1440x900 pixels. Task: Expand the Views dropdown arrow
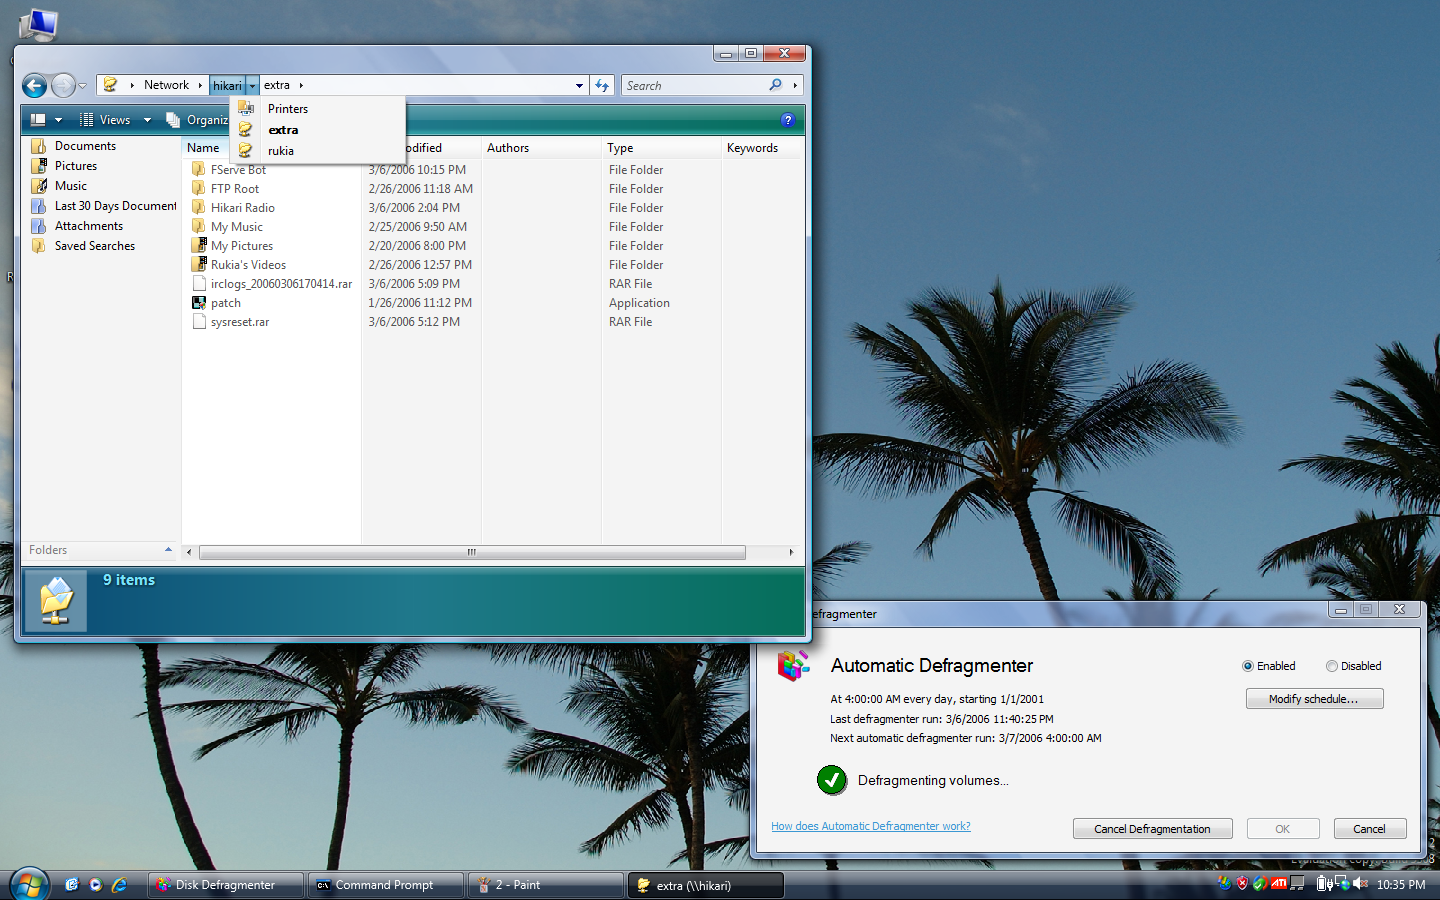pyautogui.click(x=147, y=120)
